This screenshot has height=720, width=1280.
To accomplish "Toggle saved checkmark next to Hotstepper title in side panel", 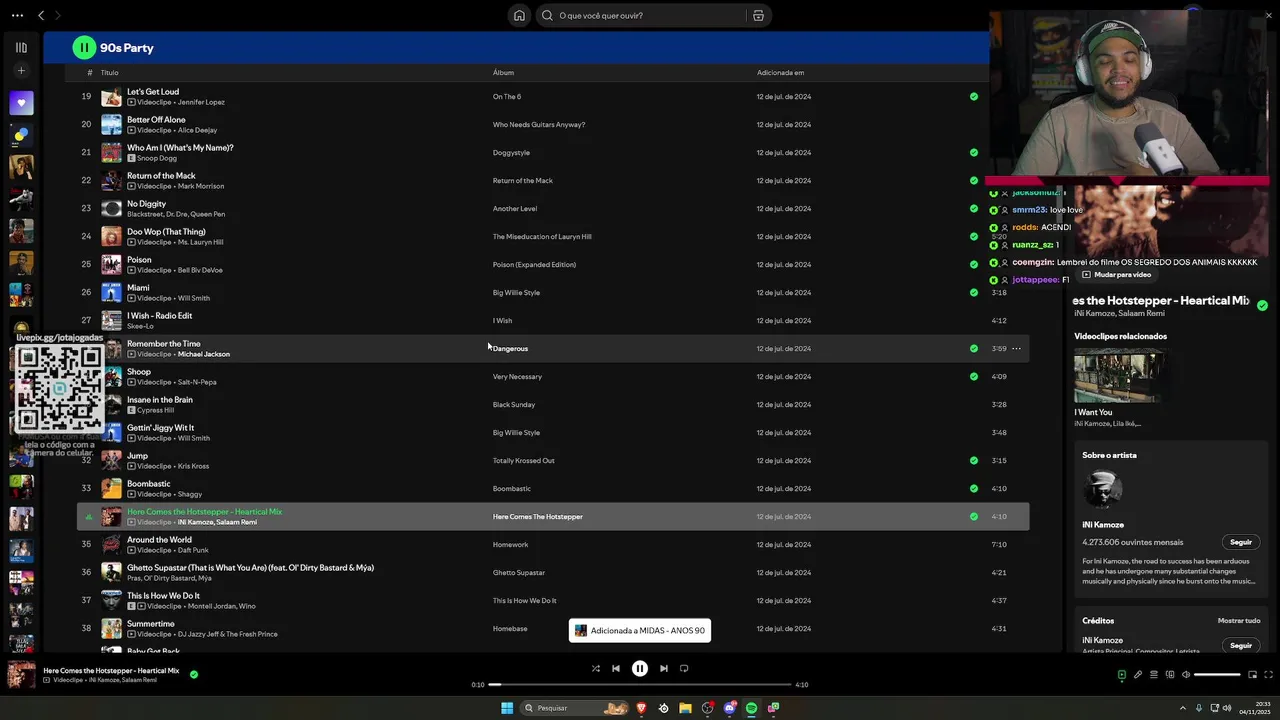I will tap(1262, 306).
